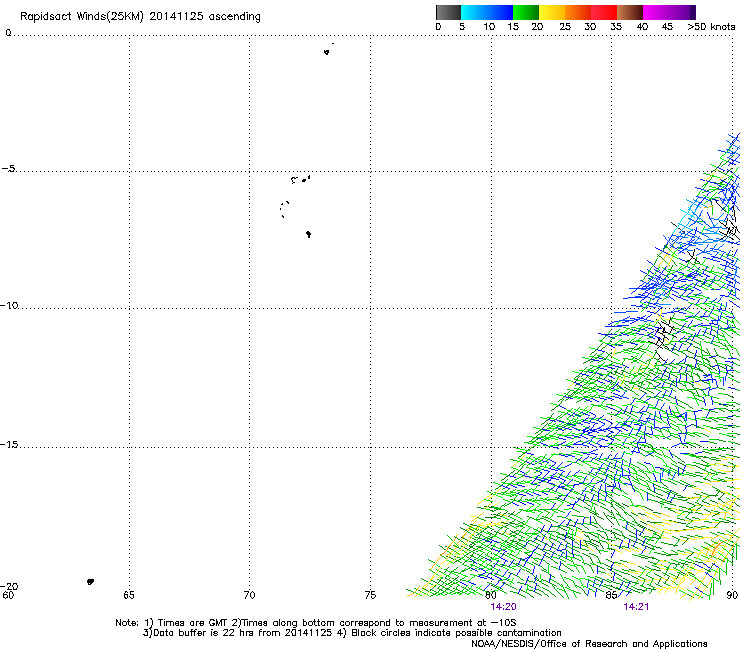The height and width of the screenshot is (650, 740).
Task: Click the '85' longitude axis label
Action: pos(611,595)
